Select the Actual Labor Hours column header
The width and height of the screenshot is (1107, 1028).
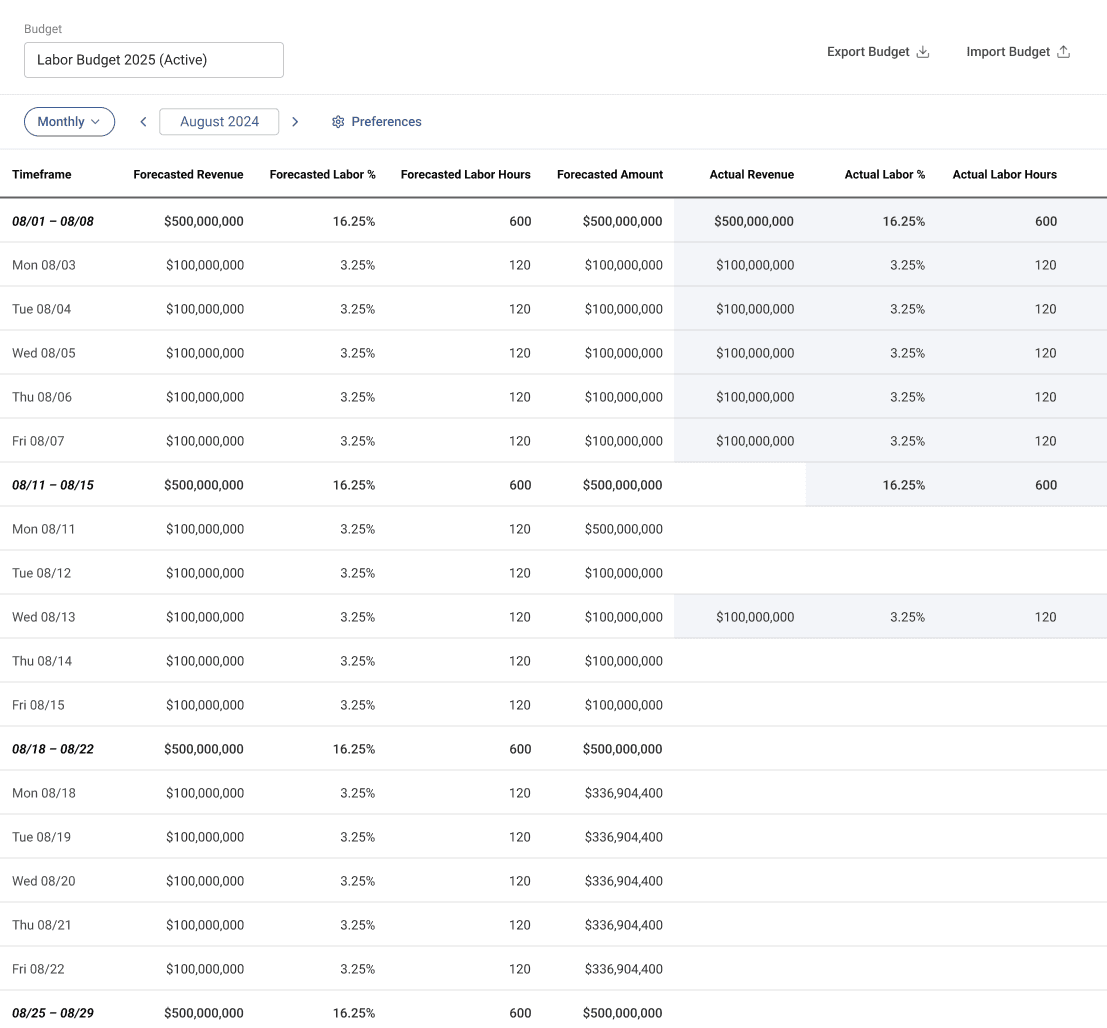pos(1004,174)
